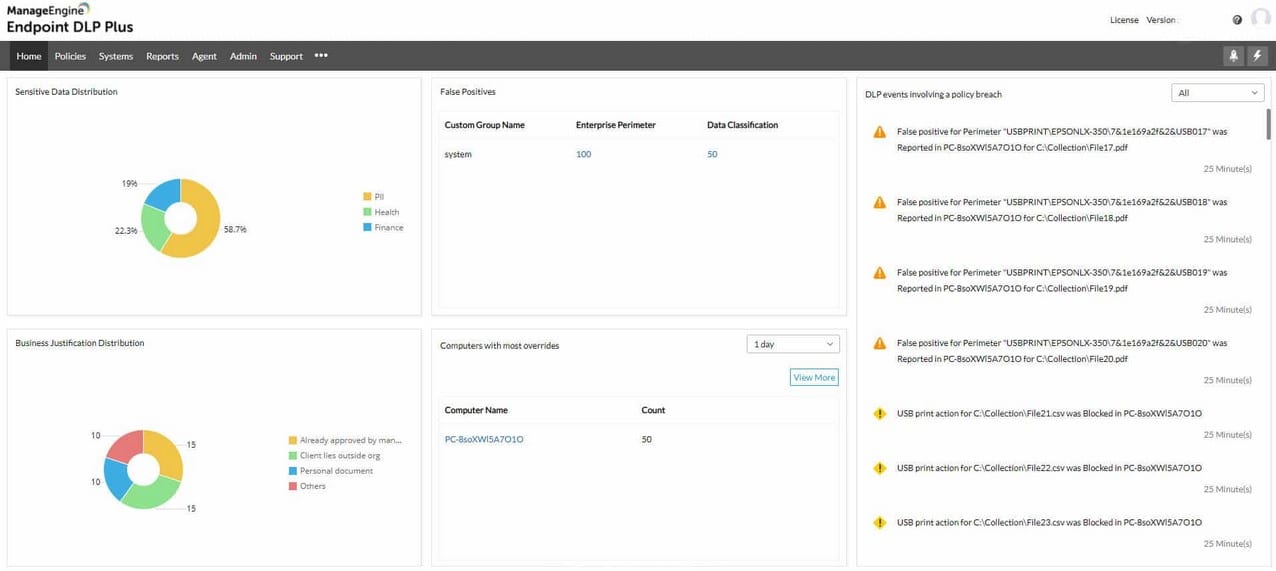Viewport: 1276px width, 571px height.
Task: Open the help question mark icon
Action: pyautogui.click(x=1237, y=20)
